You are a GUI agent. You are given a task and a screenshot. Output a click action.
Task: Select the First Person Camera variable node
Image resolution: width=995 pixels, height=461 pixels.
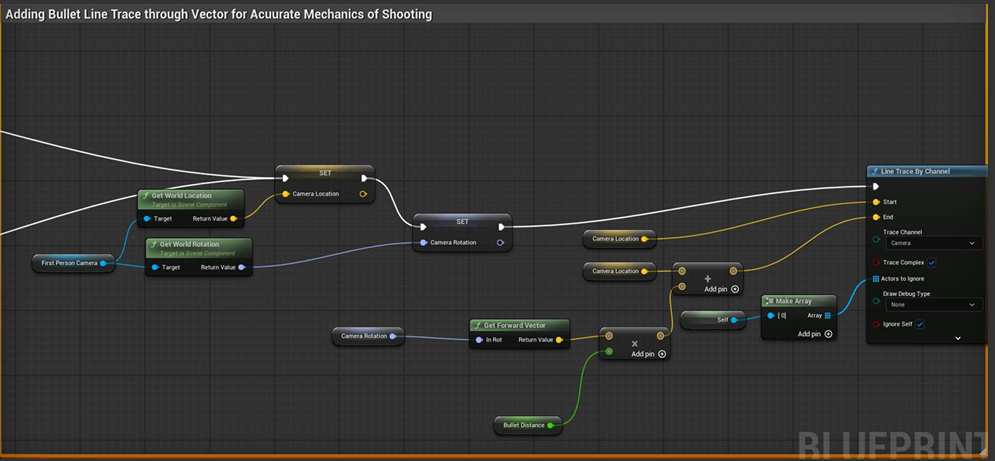click(73, 263)
